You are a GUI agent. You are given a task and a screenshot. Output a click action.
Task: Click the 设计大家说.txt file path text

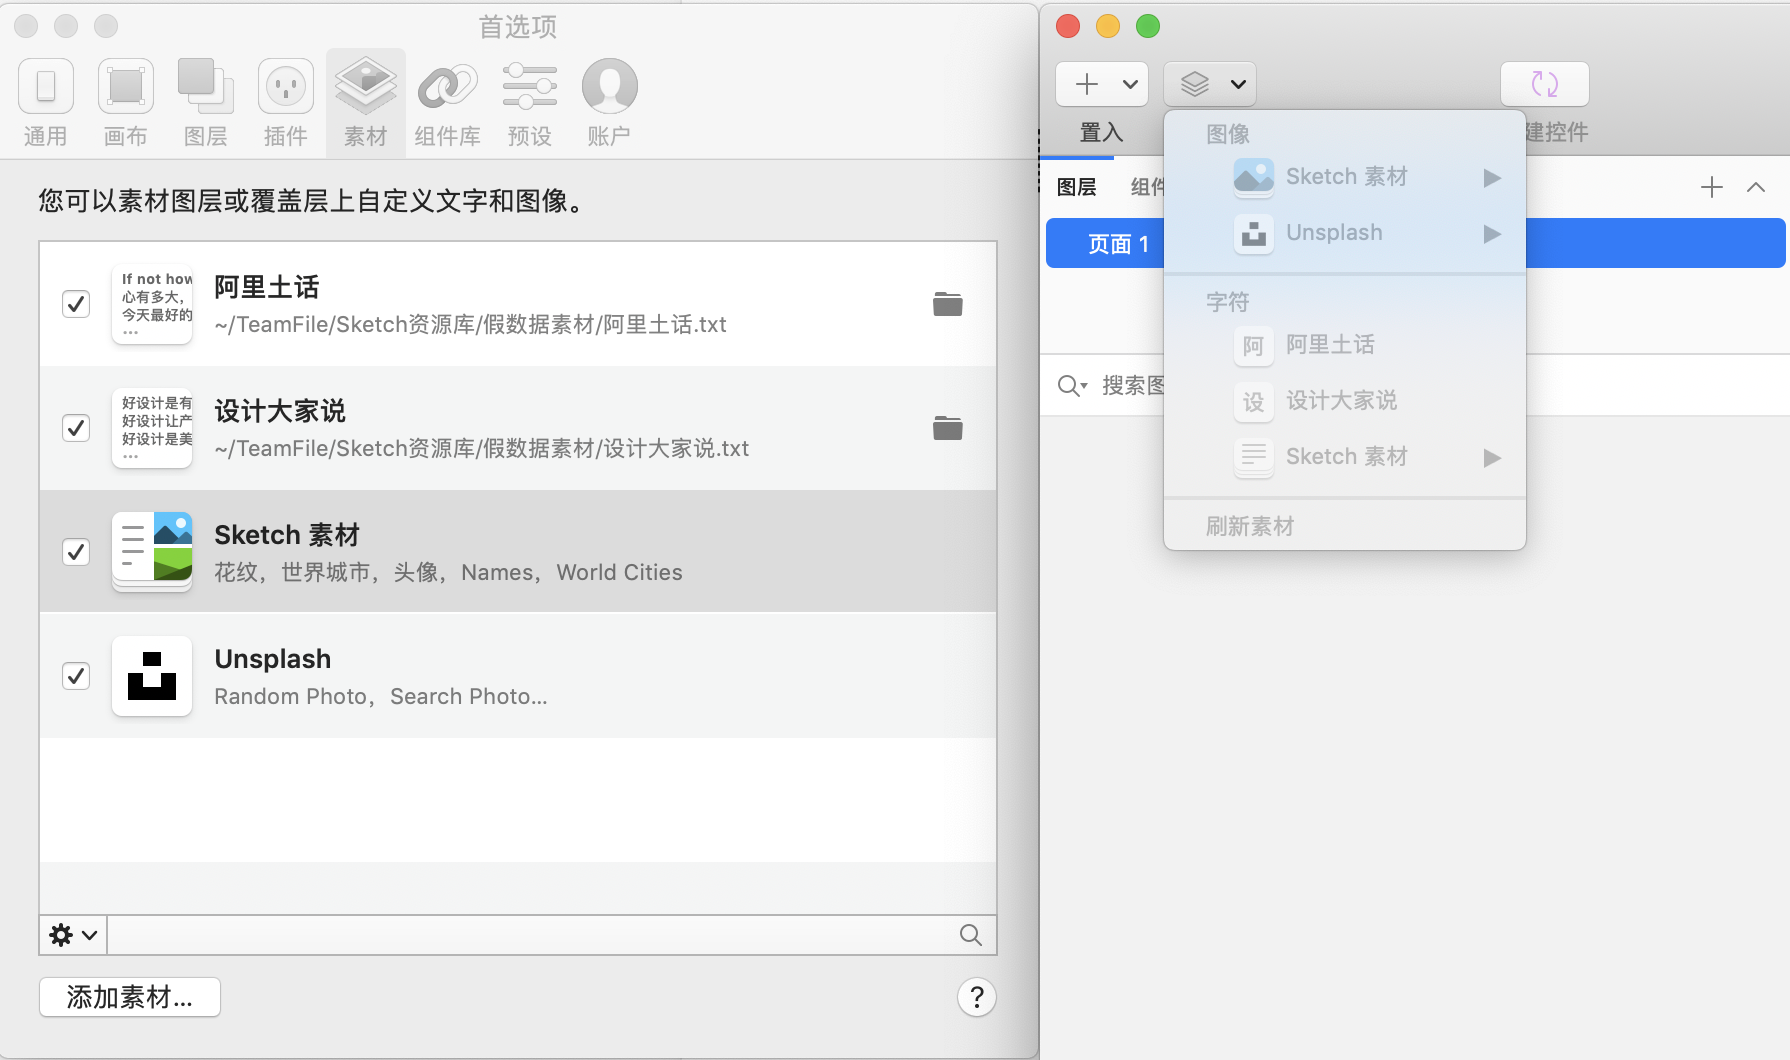coord(481,449)
